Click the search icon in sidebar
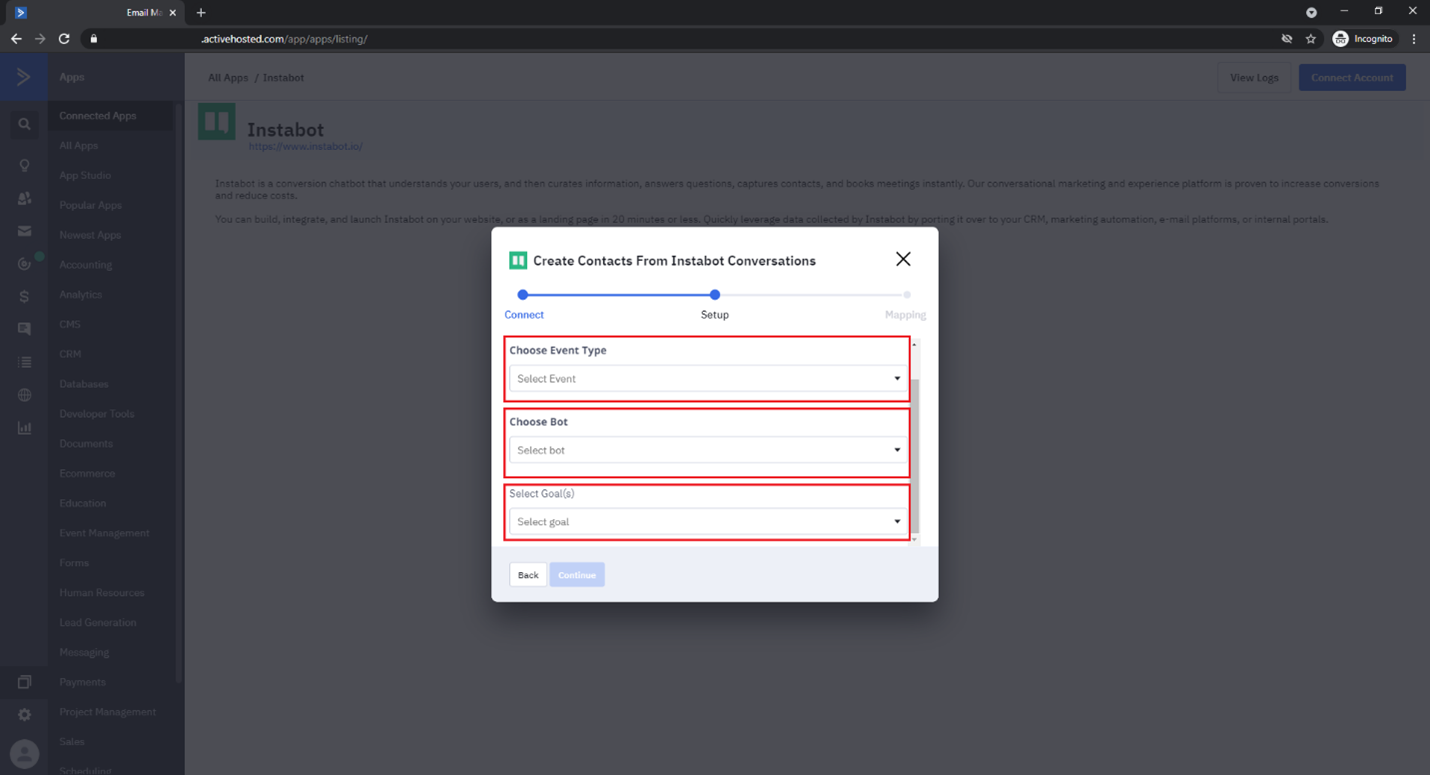Viewport: 1430px width, 775px height. [x=24, y=125]
